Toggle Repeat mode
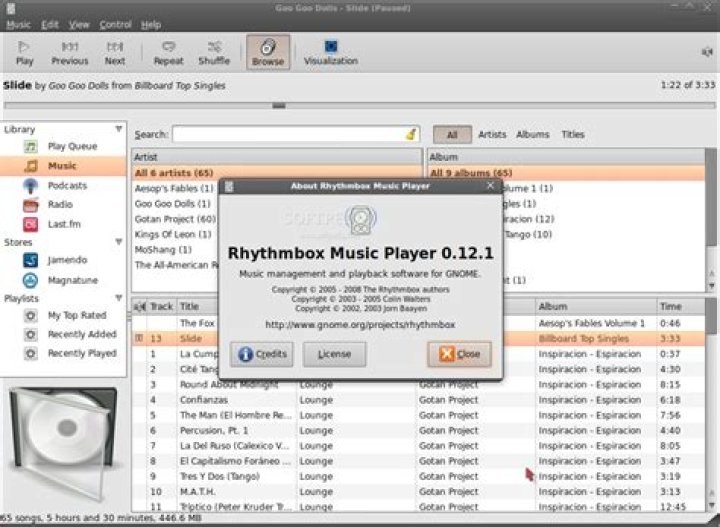 [169, 53]
